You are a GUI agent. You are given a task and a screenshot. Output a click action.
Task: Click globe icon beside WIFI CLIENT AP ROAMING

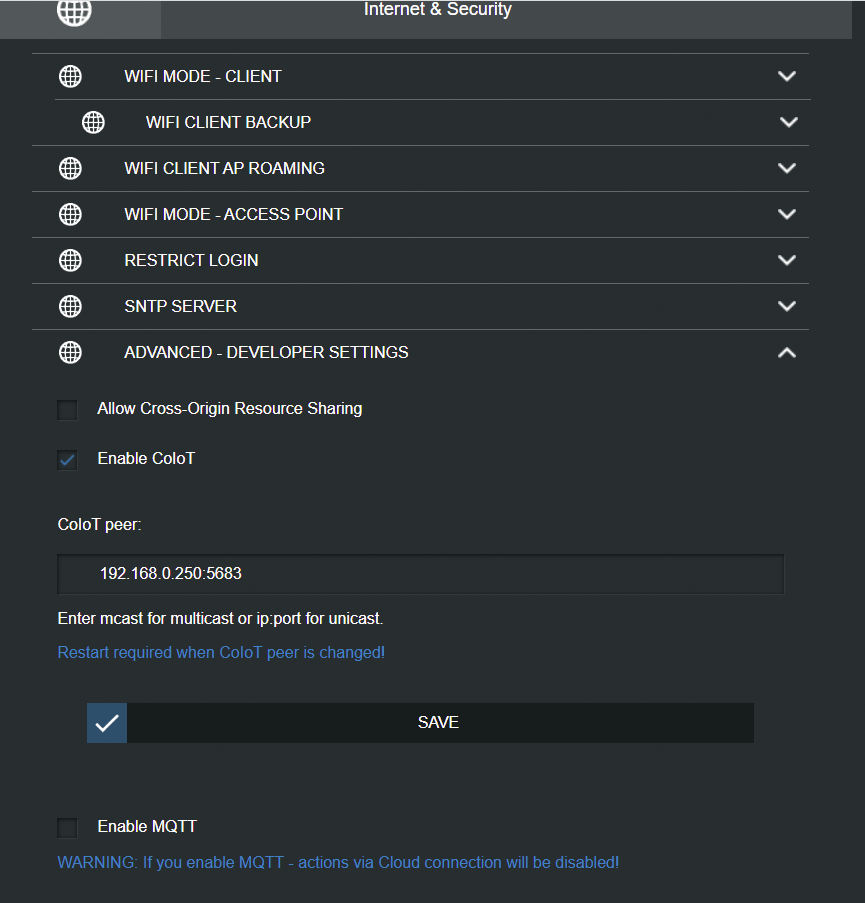70,168
